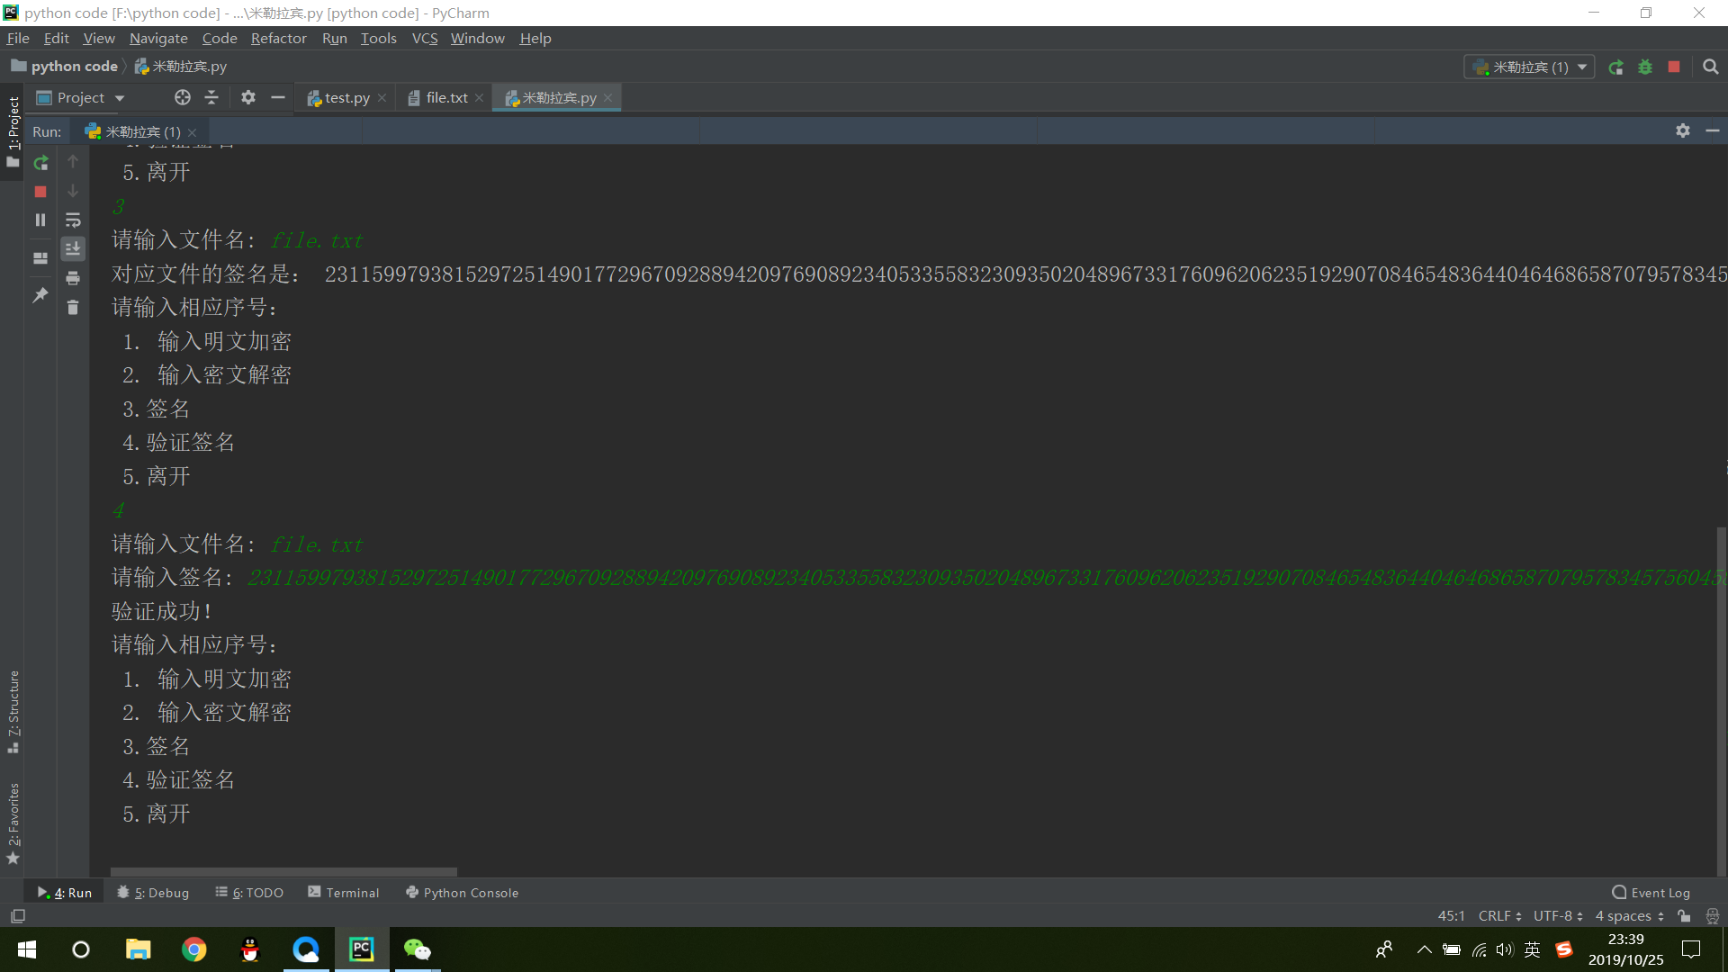Click the "对应文件的签名是" output line
This screenshot has width=1728, height=972.
(x=919, y=274)
